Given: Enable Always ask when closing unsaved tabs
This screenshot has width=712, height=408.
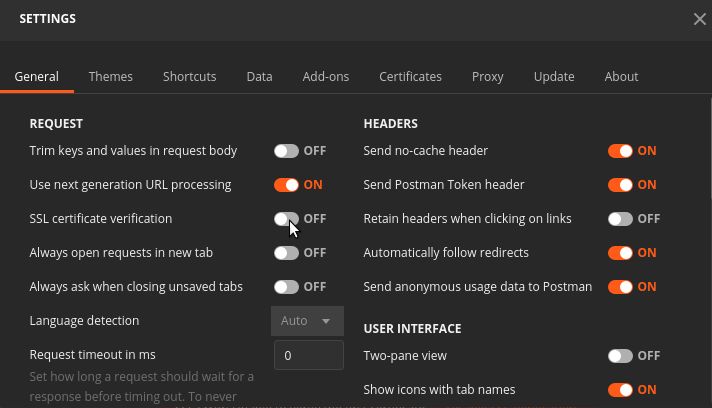Looking at the screenshot, I should point(287,287).
